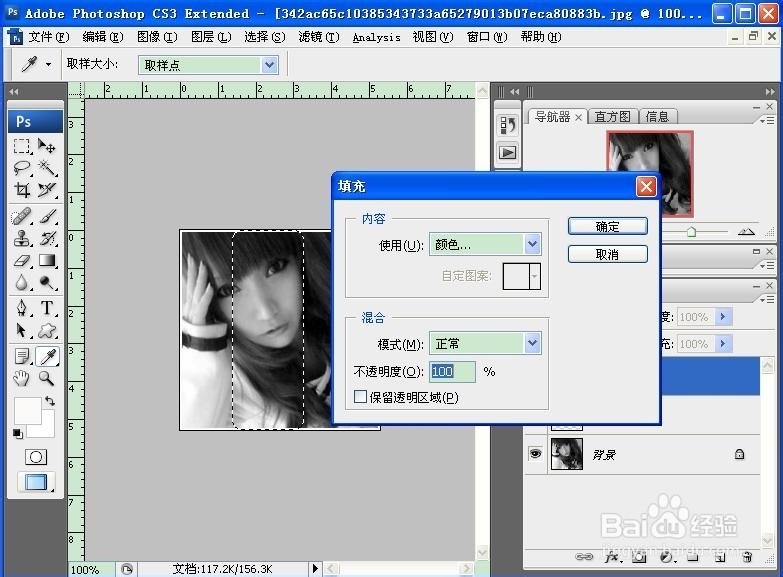Expand the layer fill slider arrow
The height and width of the screenshot is (577, 783).
tap(723, 344)
